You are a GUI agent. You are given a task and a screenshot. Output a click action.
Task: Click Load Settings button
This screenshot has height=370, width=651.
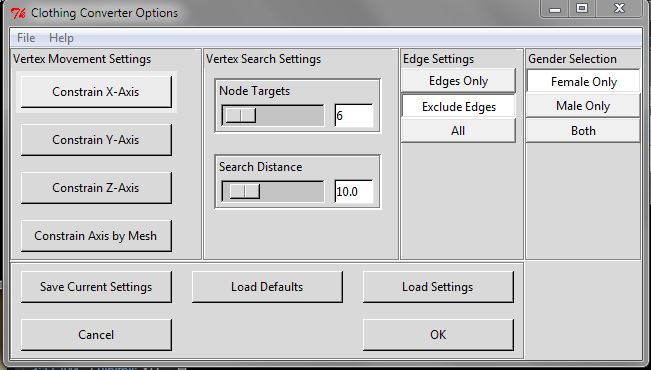(438, 287)
